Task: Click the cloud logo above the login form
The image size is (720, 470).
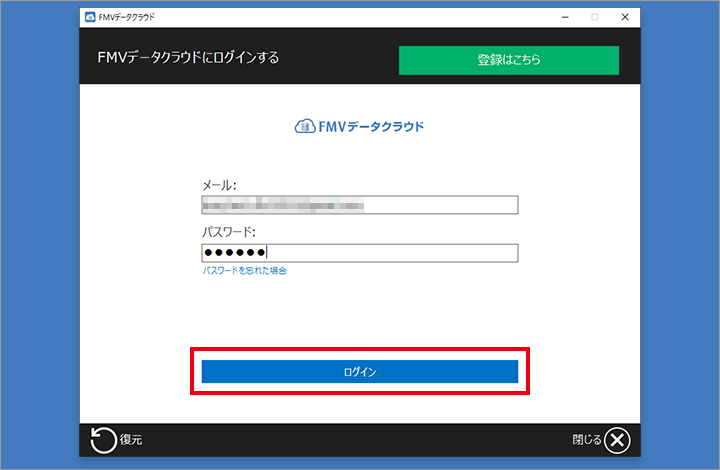Action: [x=305, y=127]
